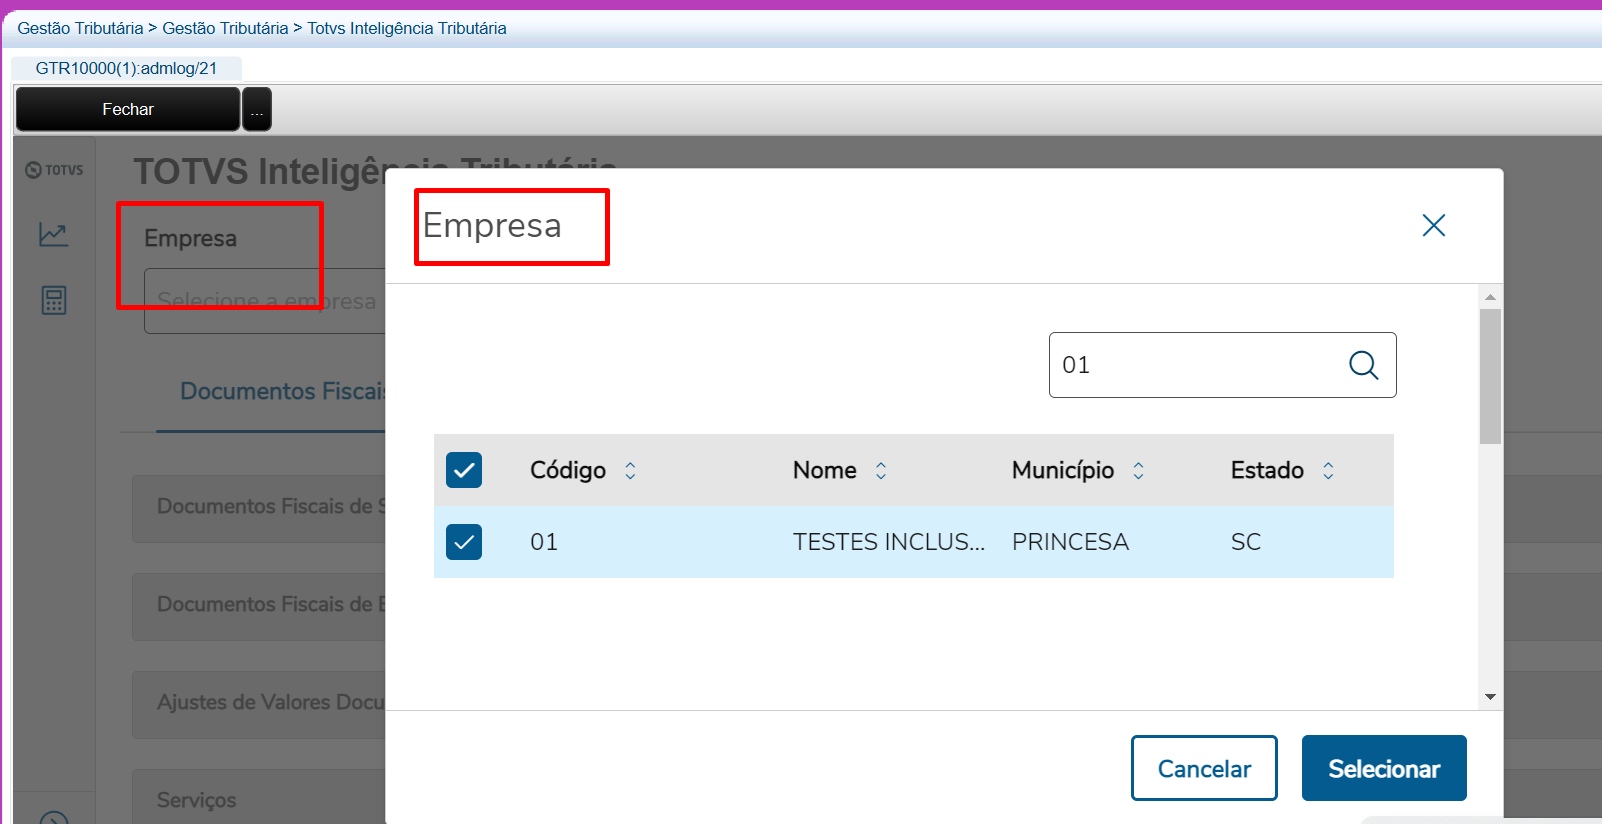Viewport: 1602px width, 824px height.
Task: Uncheck the checkbox for company 01
Action: click(x=464, y=542)
